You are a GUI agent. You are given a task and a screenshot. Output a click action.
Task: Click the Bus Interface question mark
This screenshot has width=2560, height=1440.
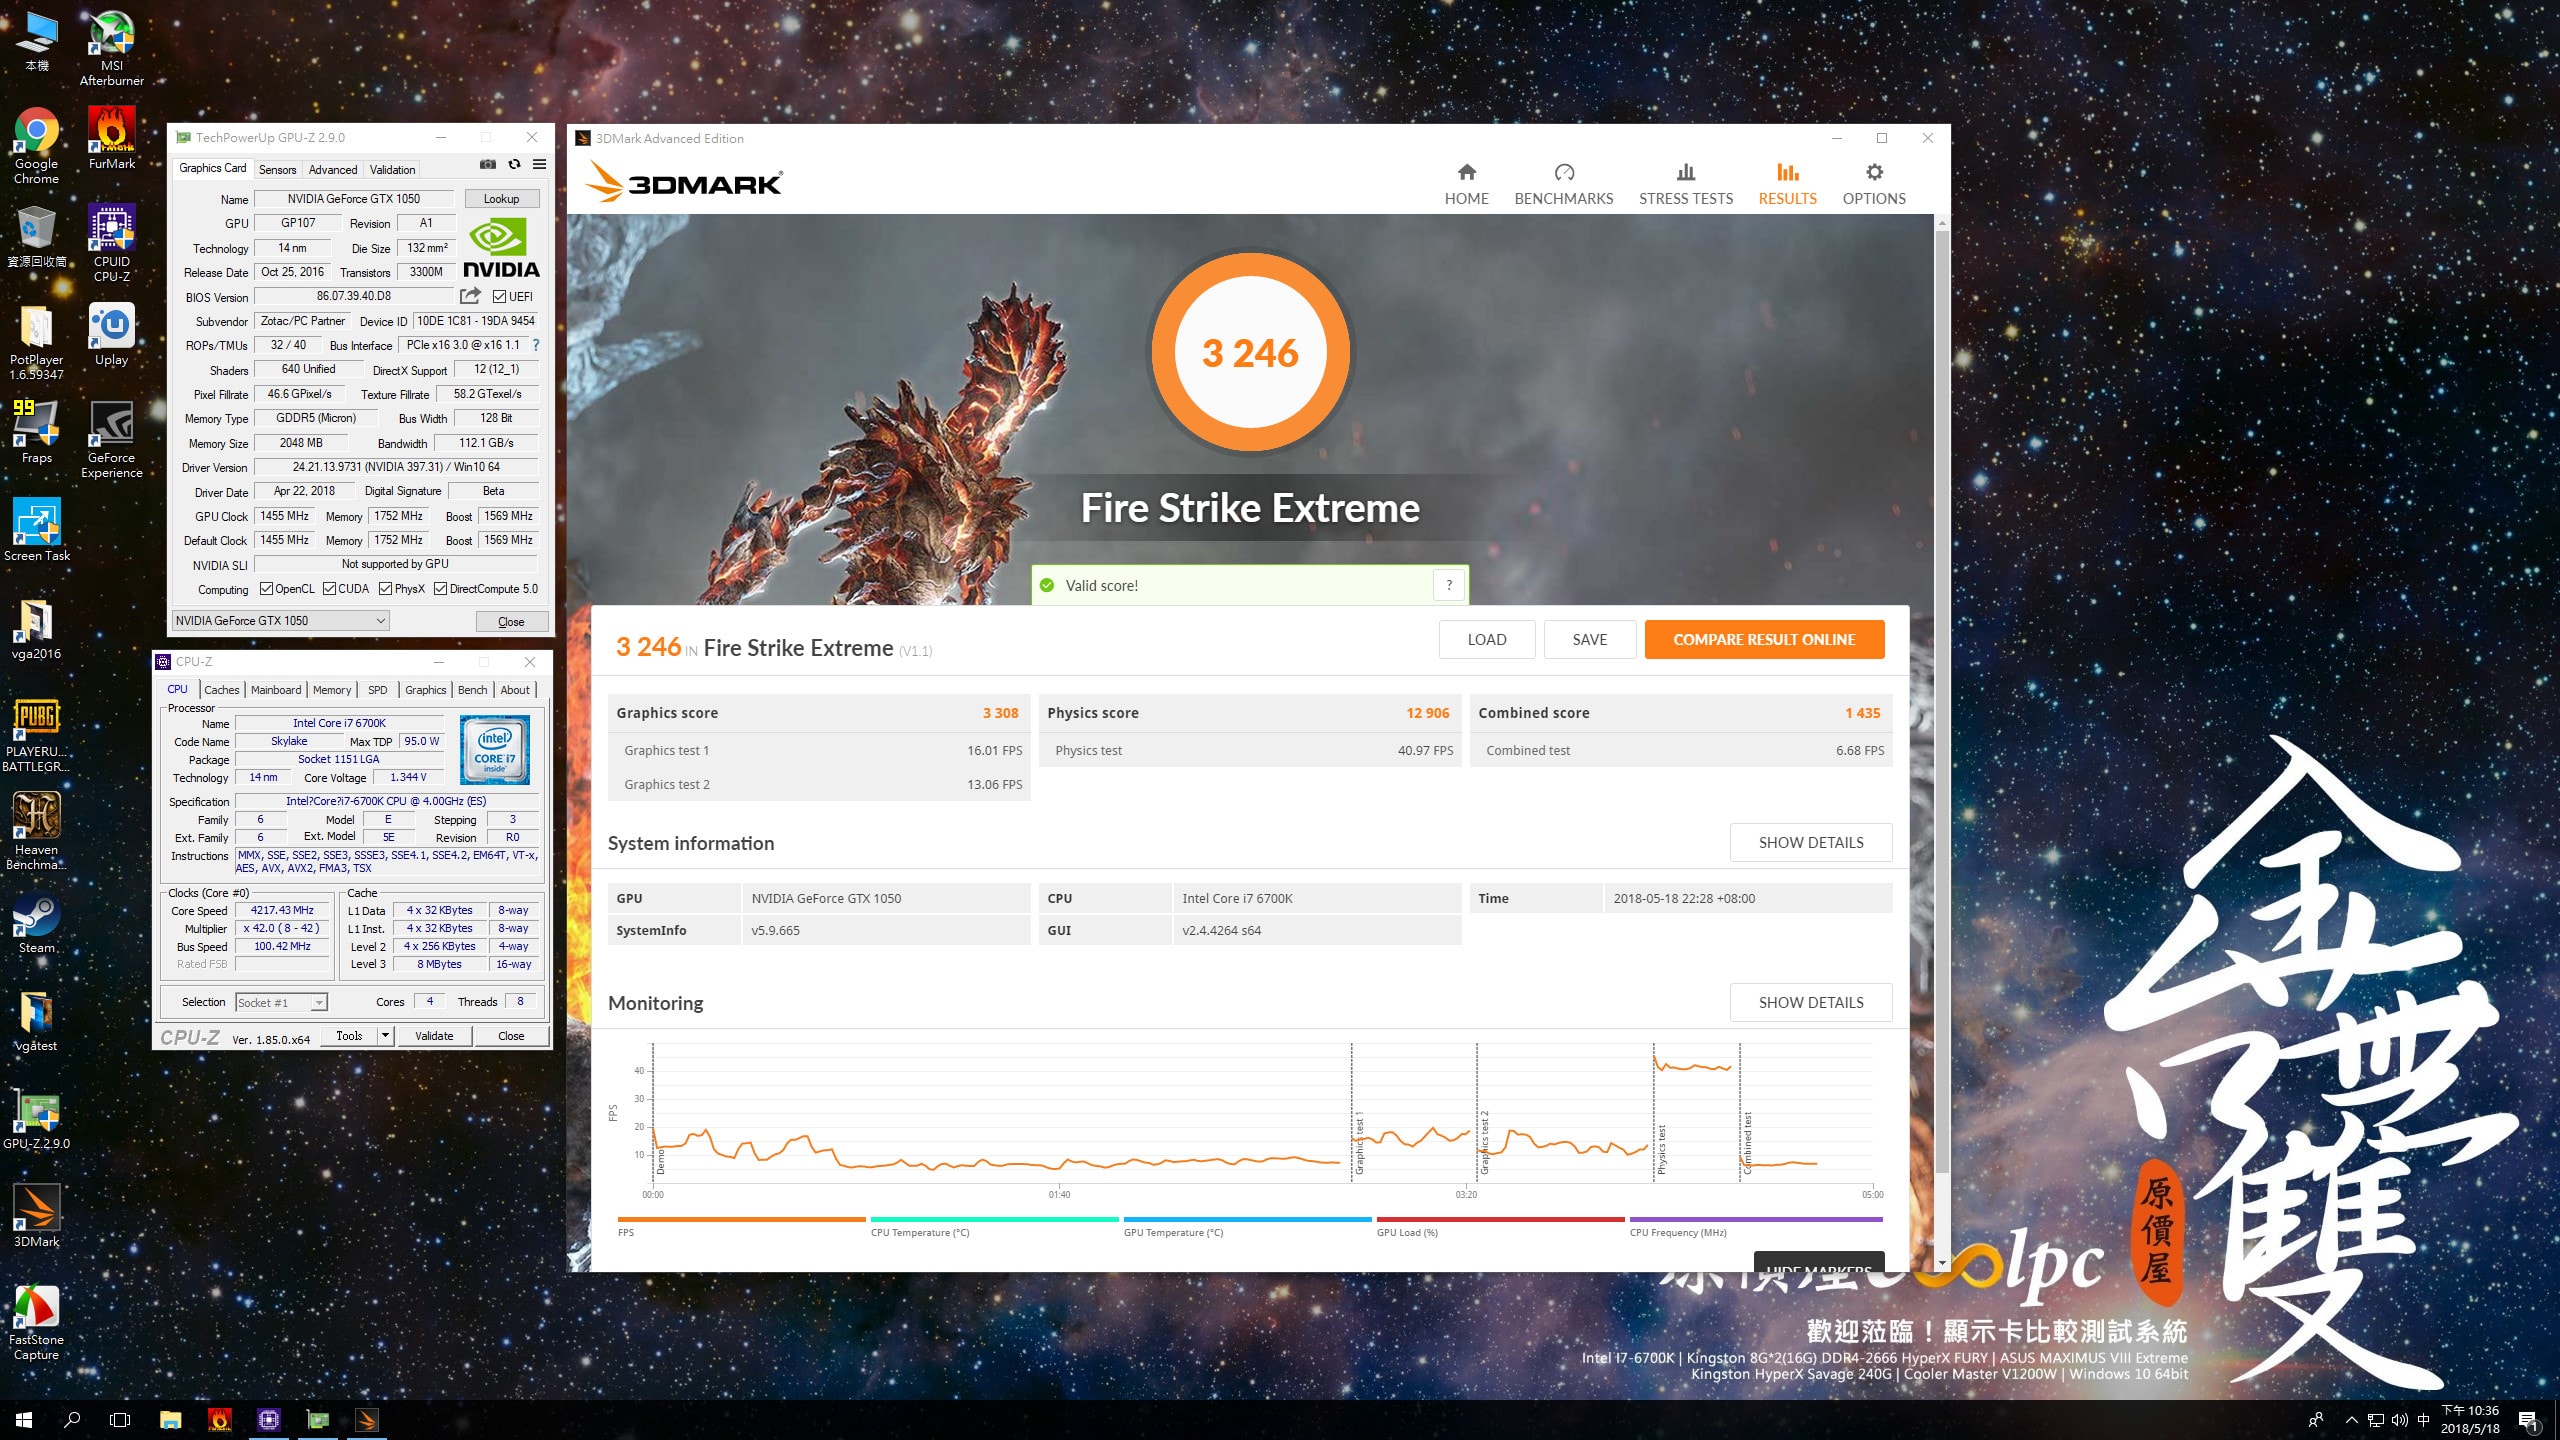[x=536, y=345]
